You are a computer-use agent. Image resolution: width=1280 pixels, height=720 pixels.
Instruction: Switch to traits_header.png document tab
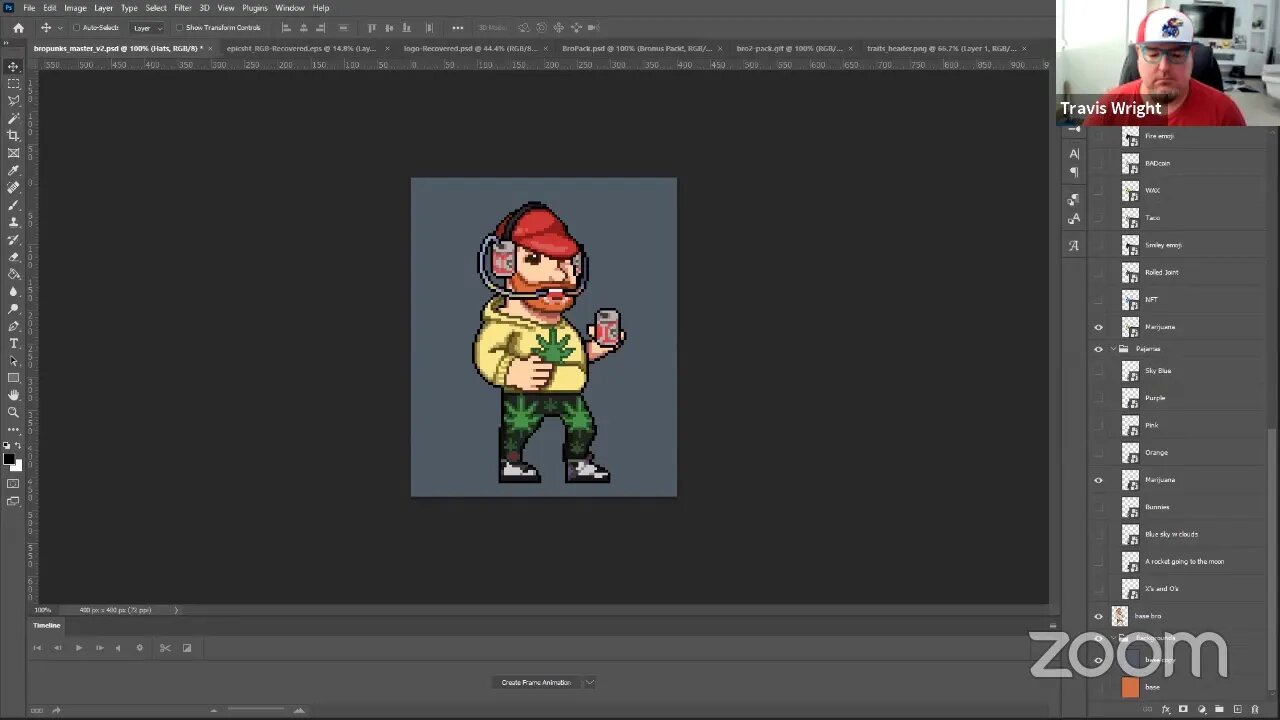(941, 48)
